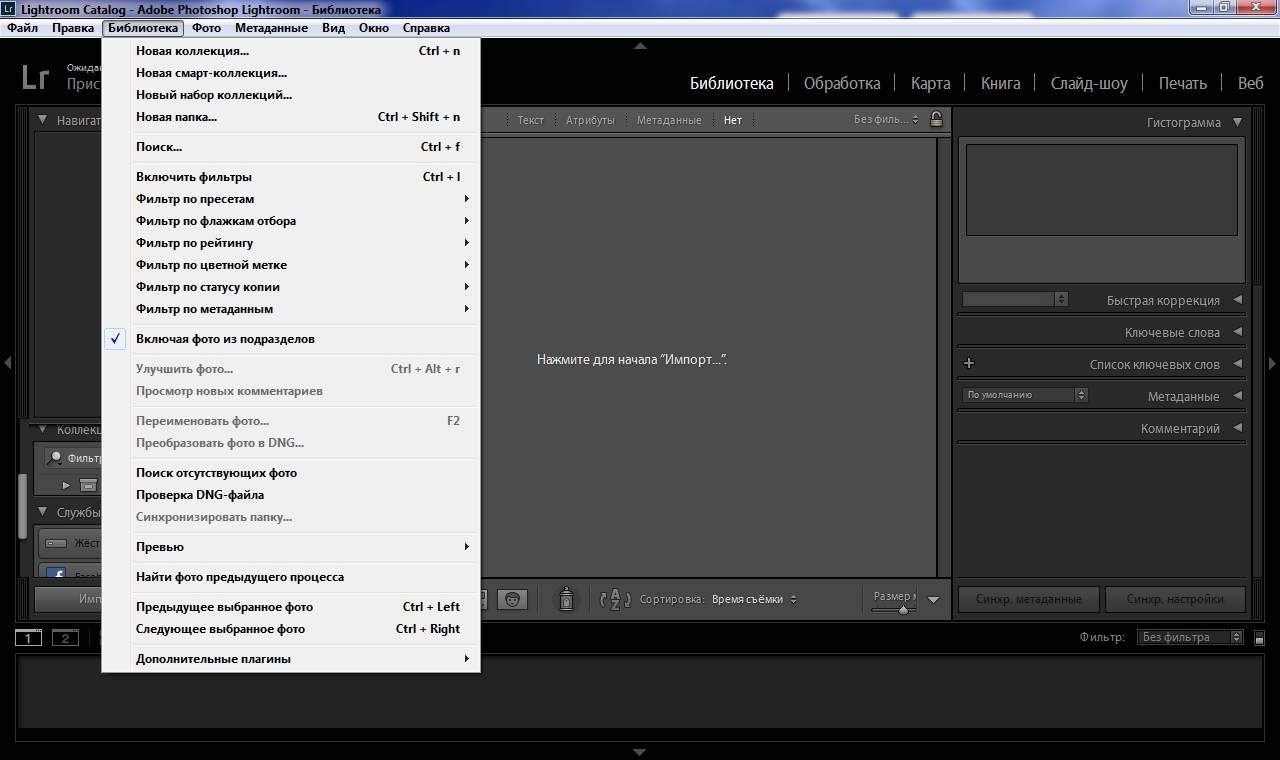Collapse the Службы публикации panel

click(x=43, y=512)
